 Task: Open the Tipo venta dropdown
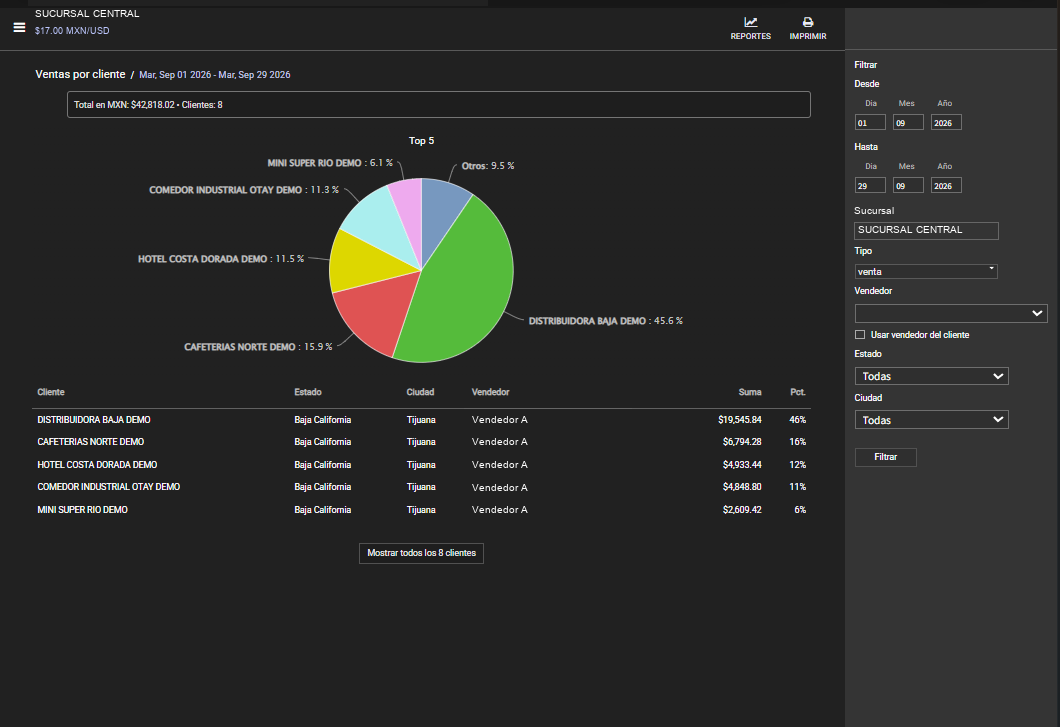click(x=926, y=271)
